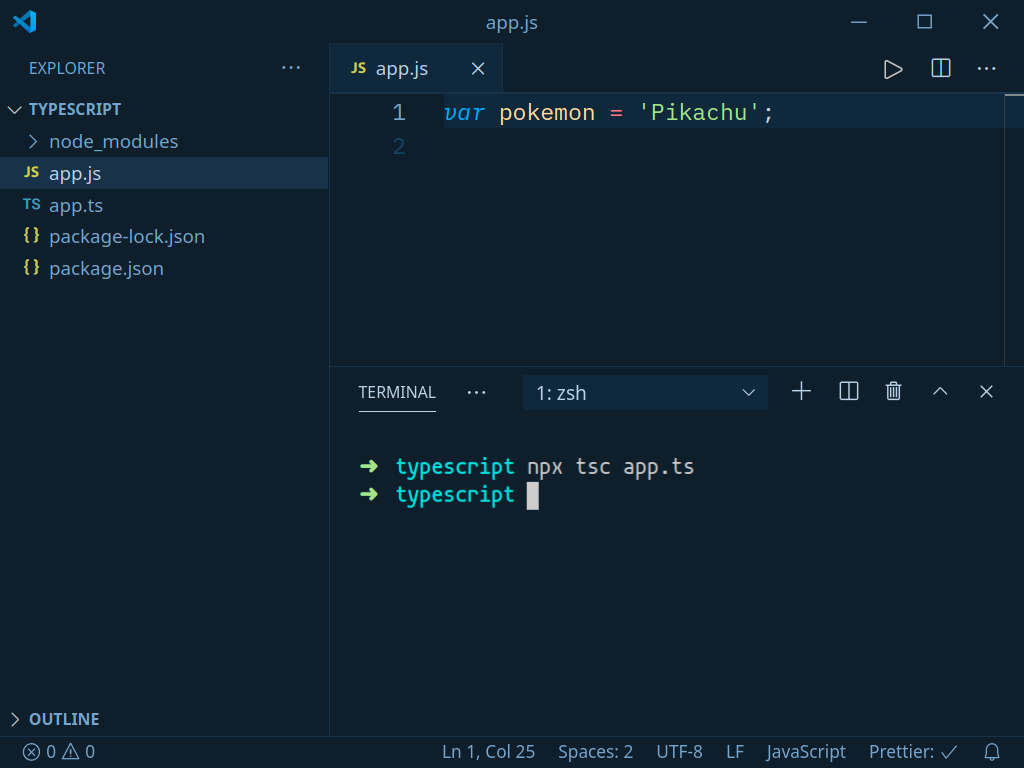The width and height of the screenshot is (1024, 768).
Task: Open app.js in the explorer
Action: (x=165, y=173)
